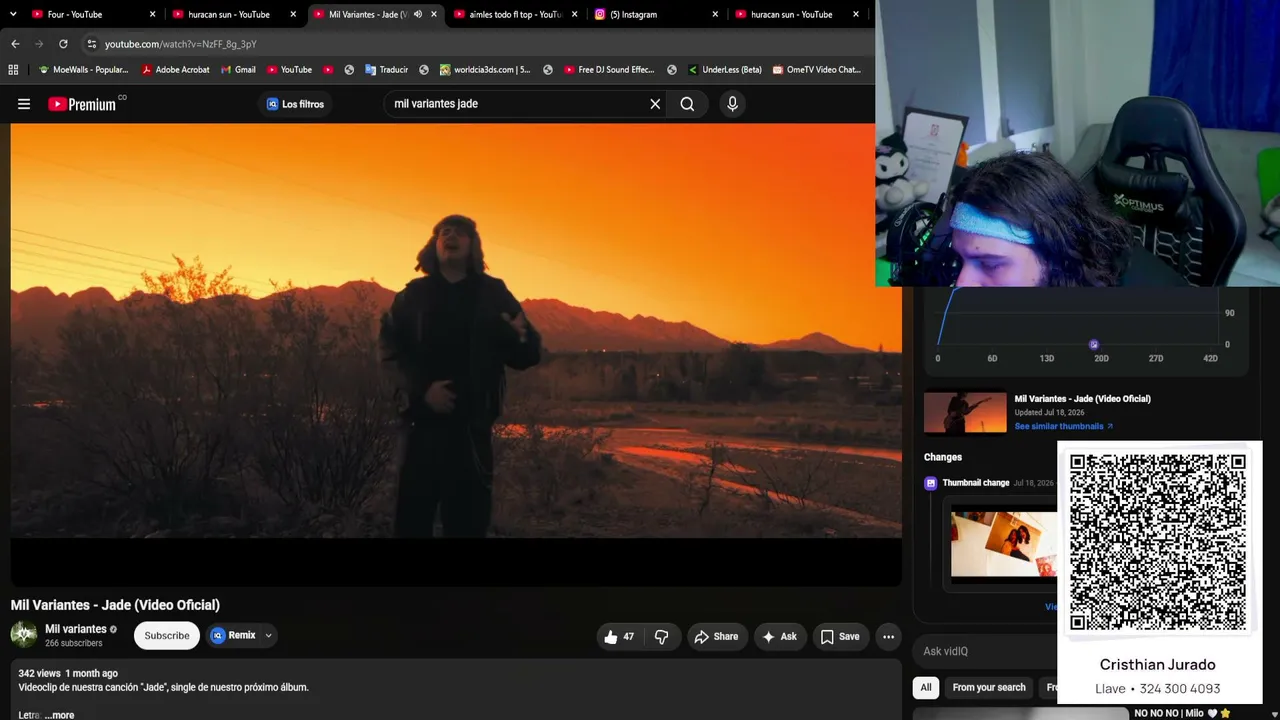The image size is (1280, 720).
Task: Click the purple Thumbnail change icon
Action: click(931, 483)
